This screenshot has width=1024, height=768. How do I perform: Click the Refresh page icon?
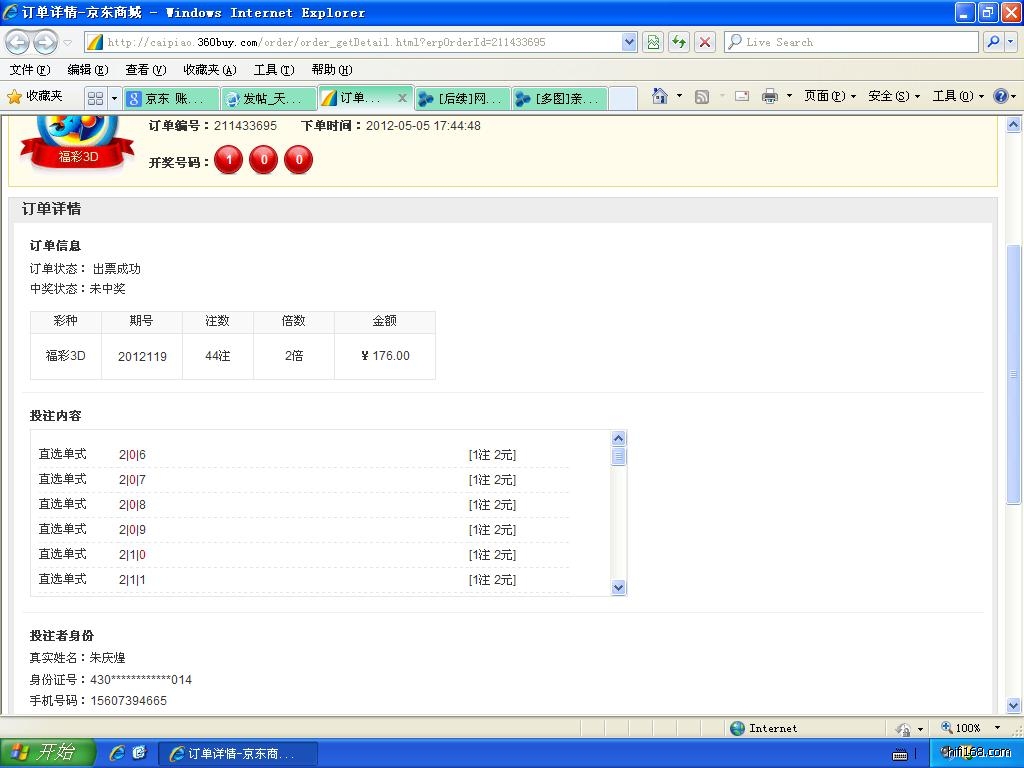[679, 42]
